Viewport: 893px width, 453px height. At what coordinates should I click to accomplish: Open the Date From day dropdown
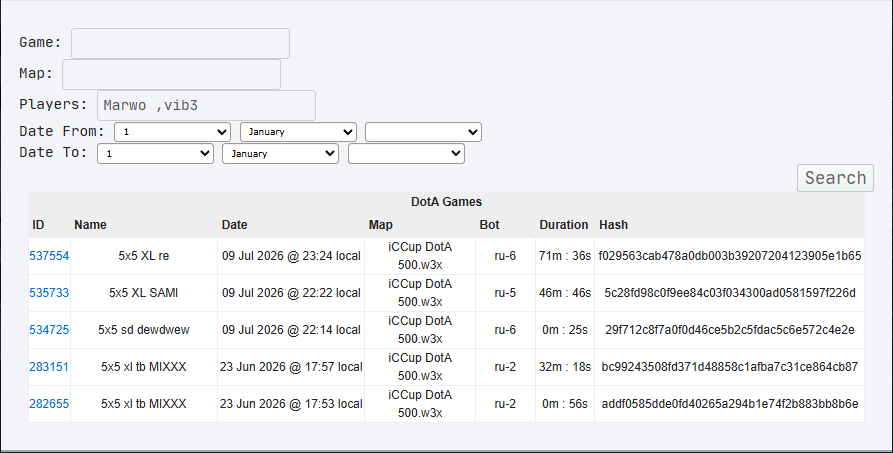point(173,132)
